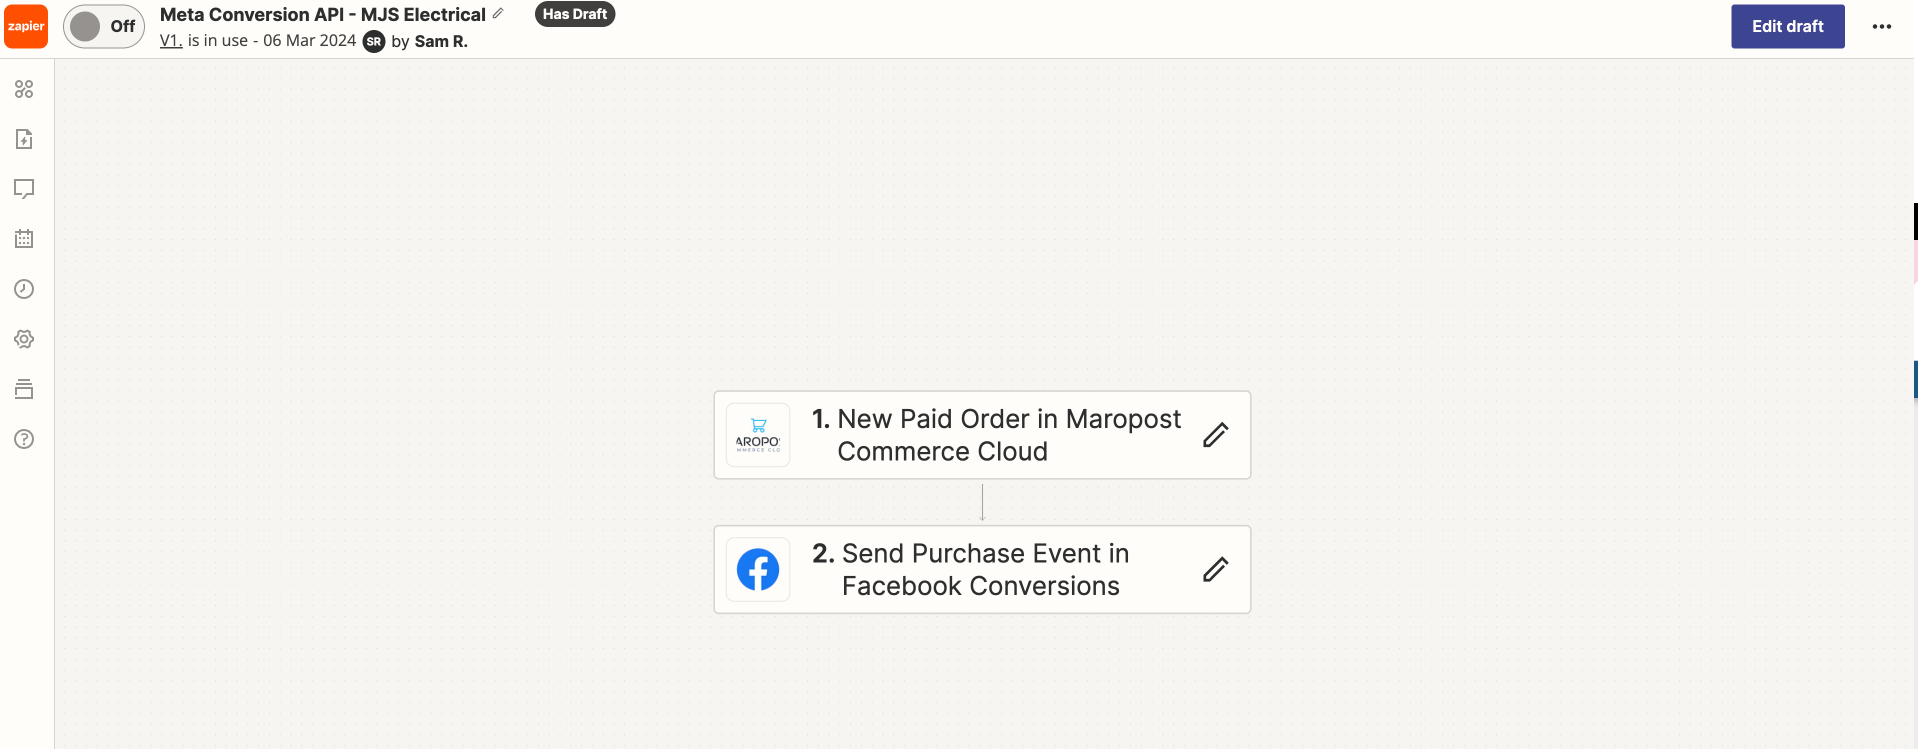Click the Edit draft button
The height and width of the screenshot is (749, 1918).
(x=1787, y=26)
